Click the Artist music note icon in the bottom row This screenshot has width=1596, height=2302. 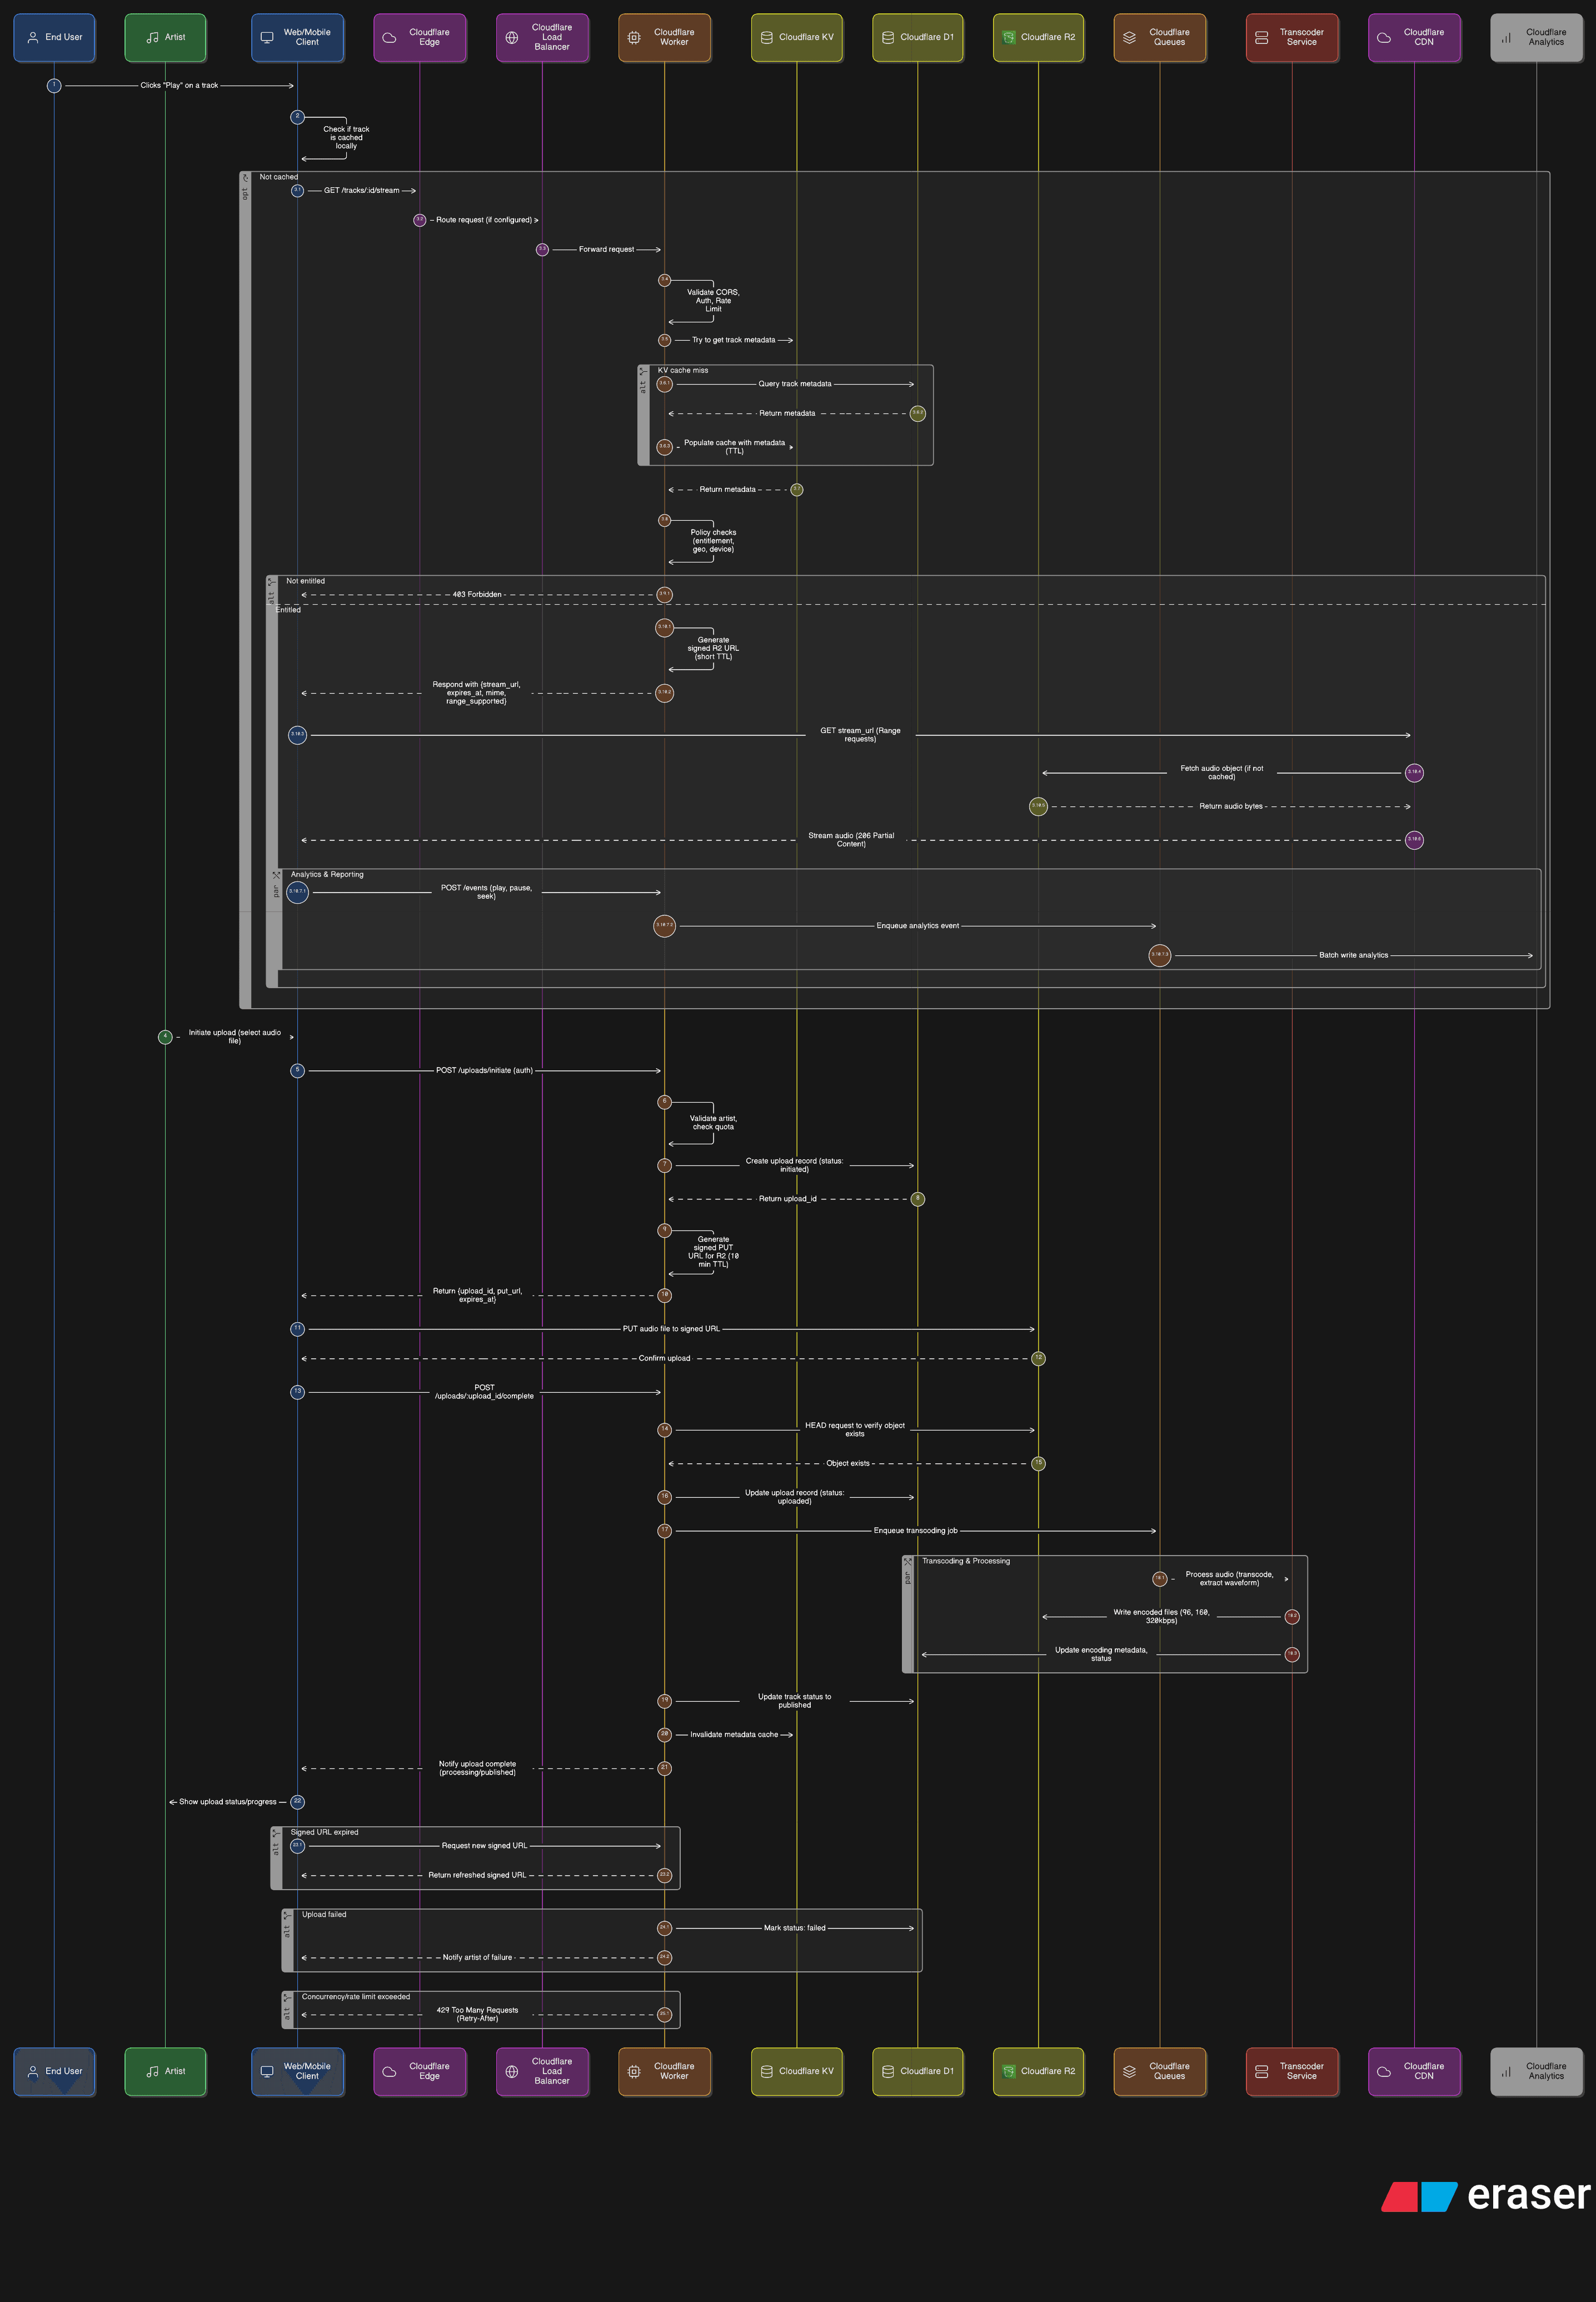[153, 2071]
